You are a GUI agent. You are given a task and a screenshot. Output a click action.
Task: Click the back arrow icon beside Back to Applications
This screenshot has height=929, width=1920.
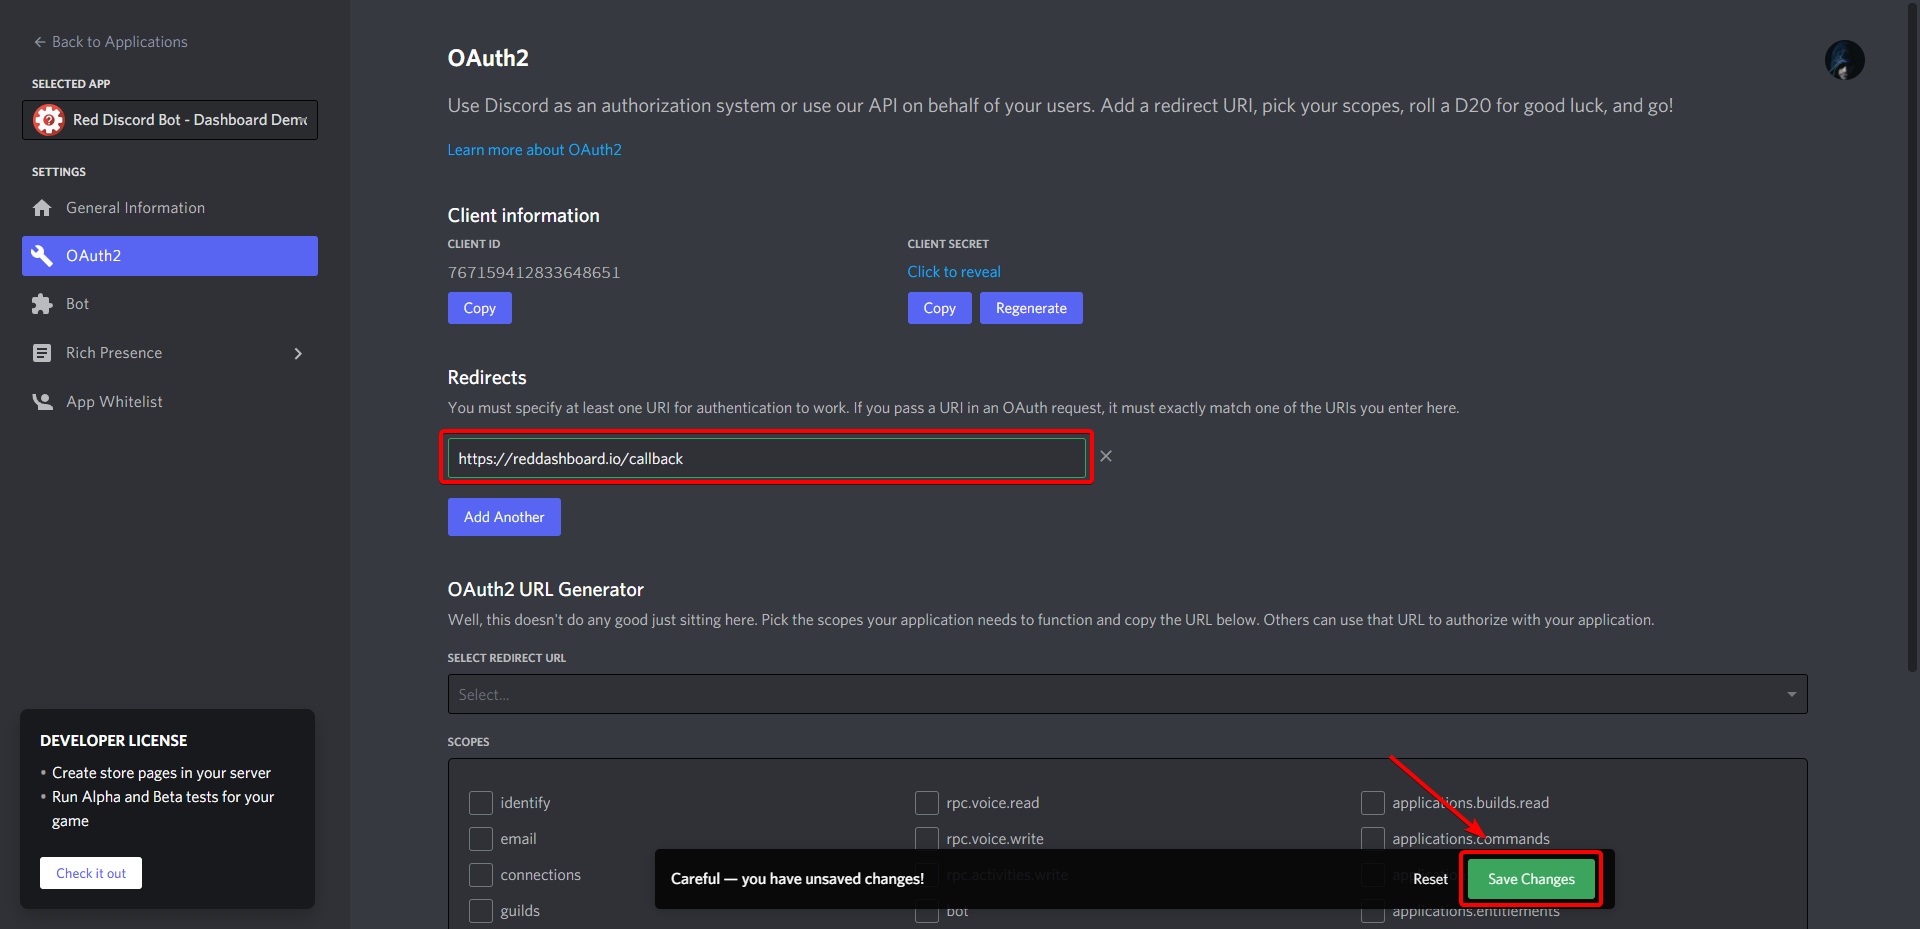(x=40, y=42)
